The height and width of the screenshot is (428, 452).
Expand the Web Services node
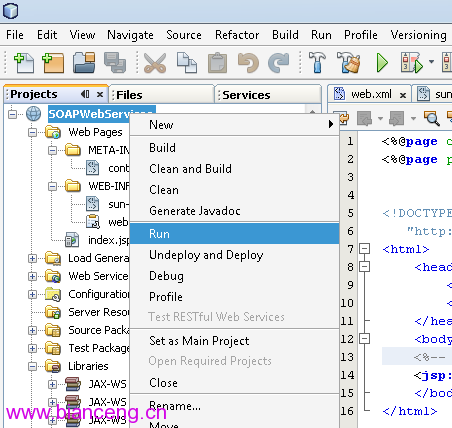32,276
